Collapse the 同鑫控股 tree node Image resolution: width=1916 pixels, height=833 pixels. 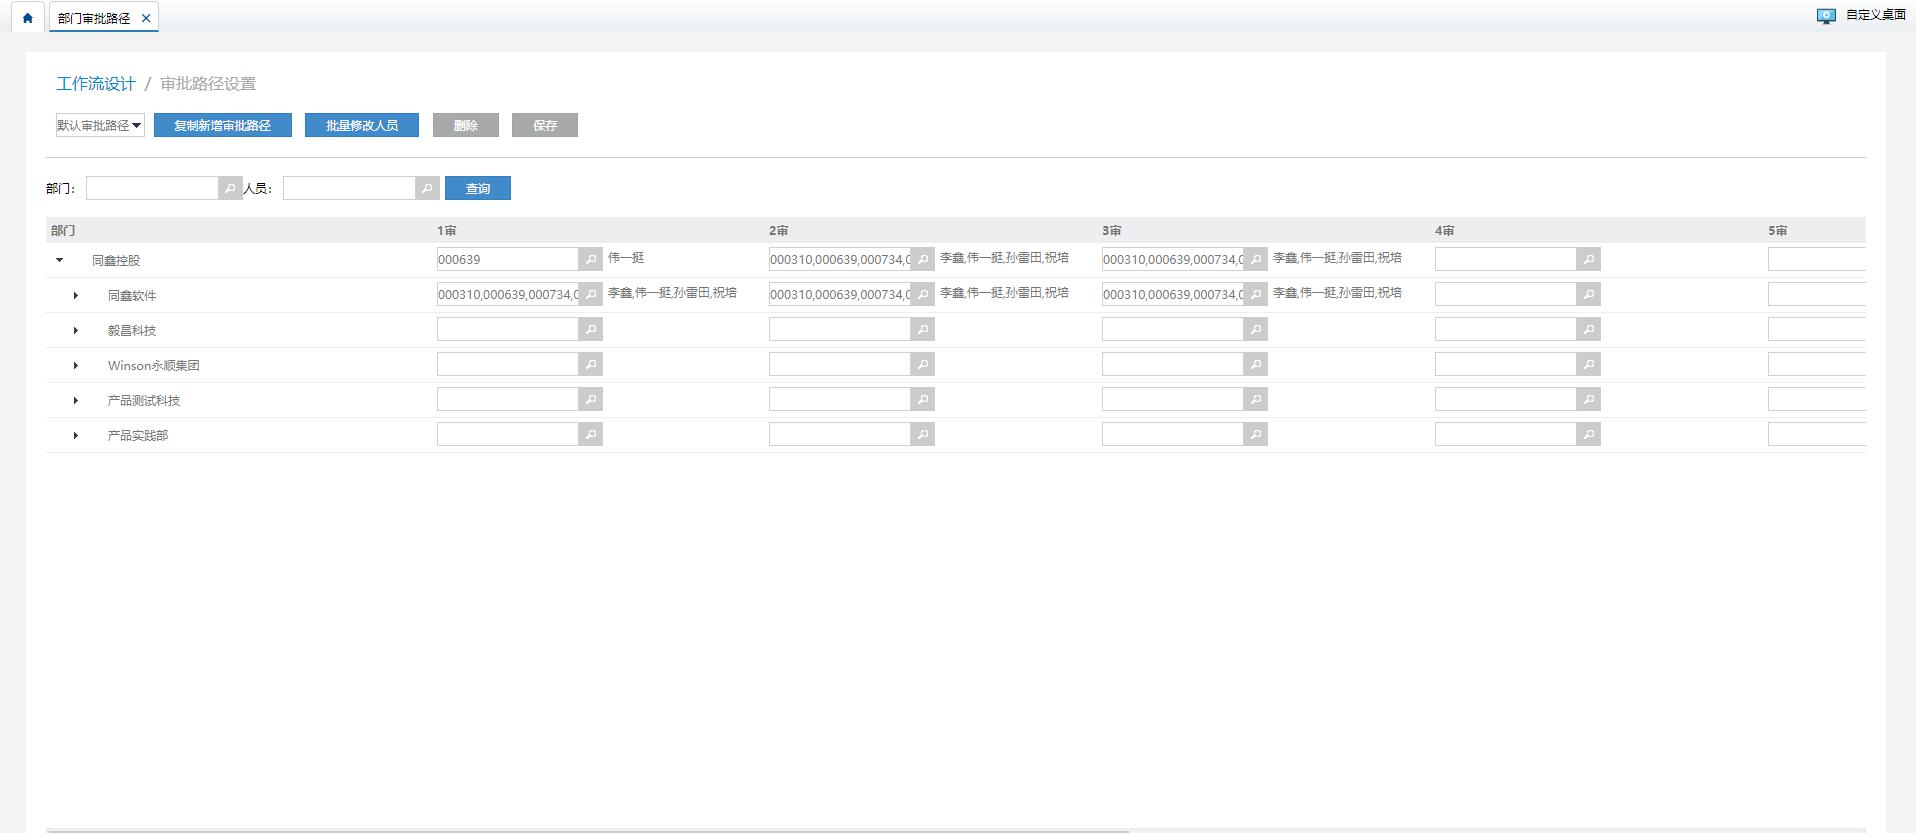pyautogui.click(x=60, y=260)
